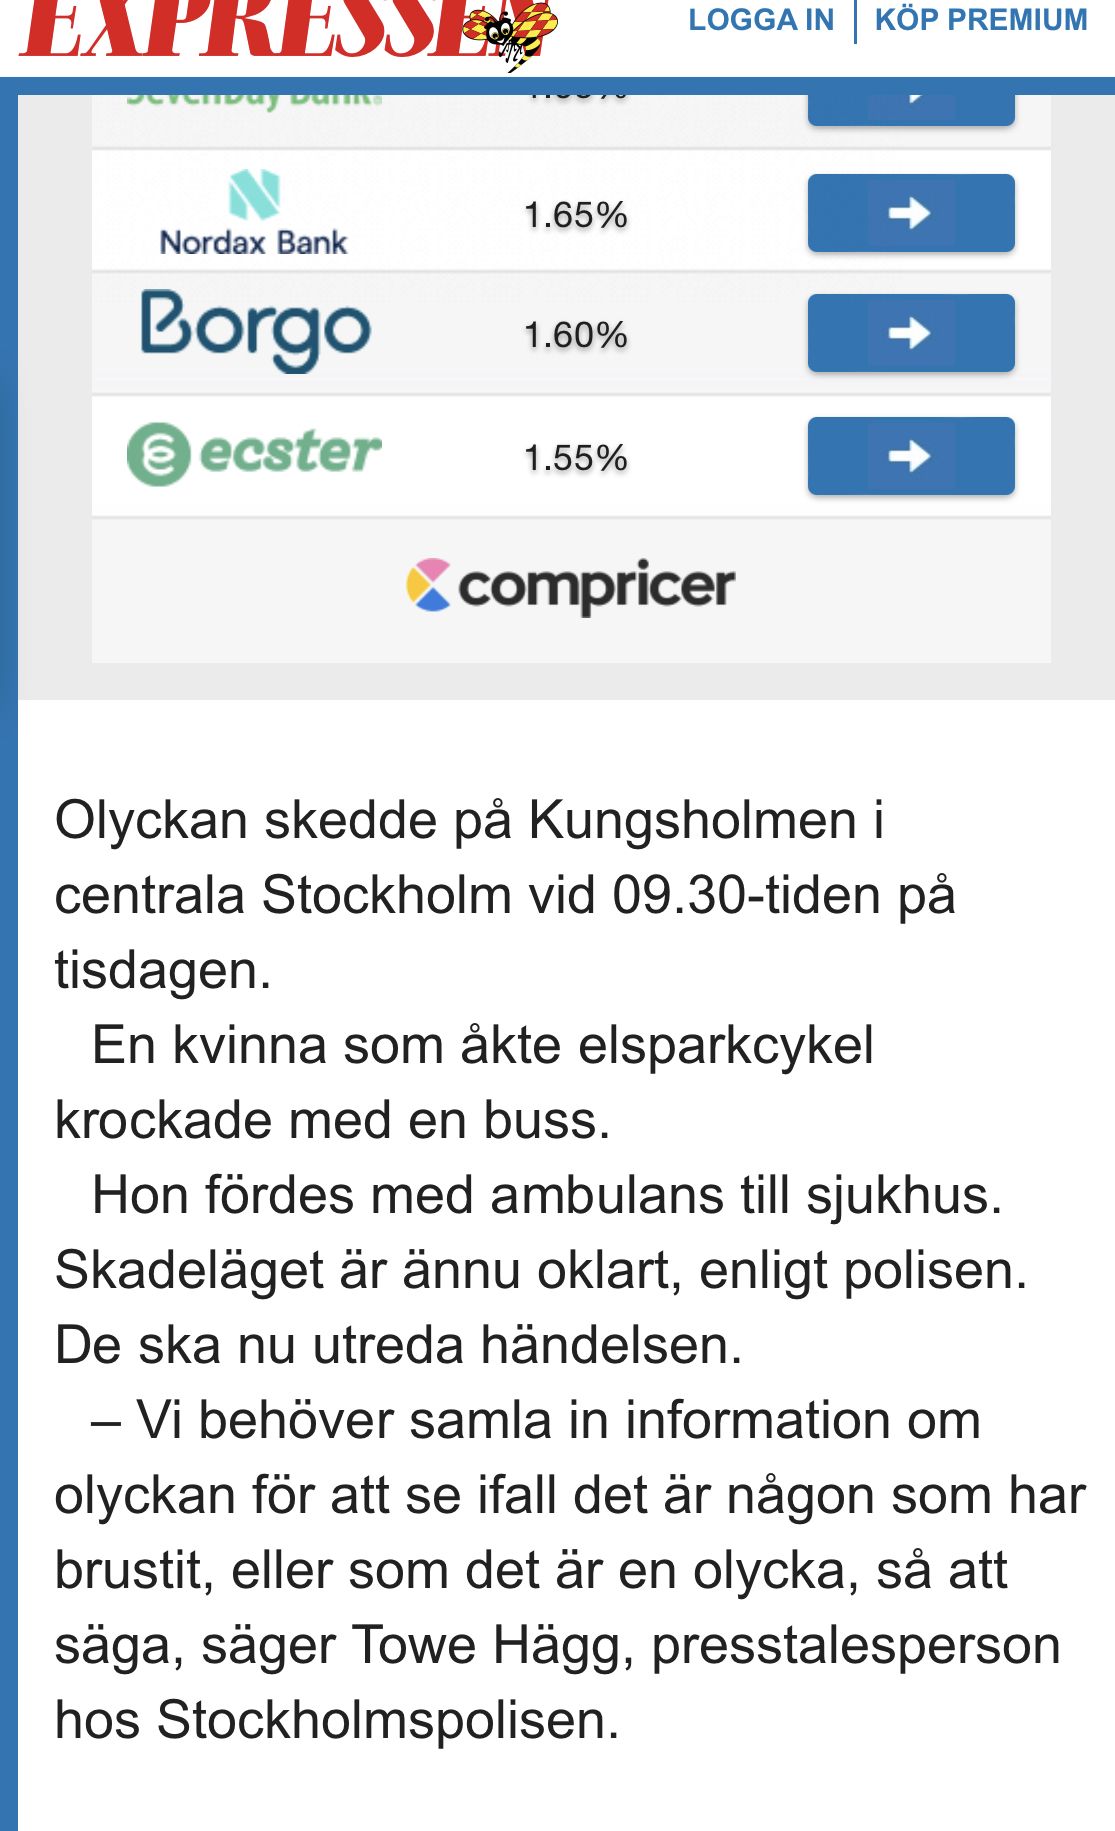Click arrow button for Nordax Bank
Viewport: 1115px width, 1831px height.
coord(911,213)
